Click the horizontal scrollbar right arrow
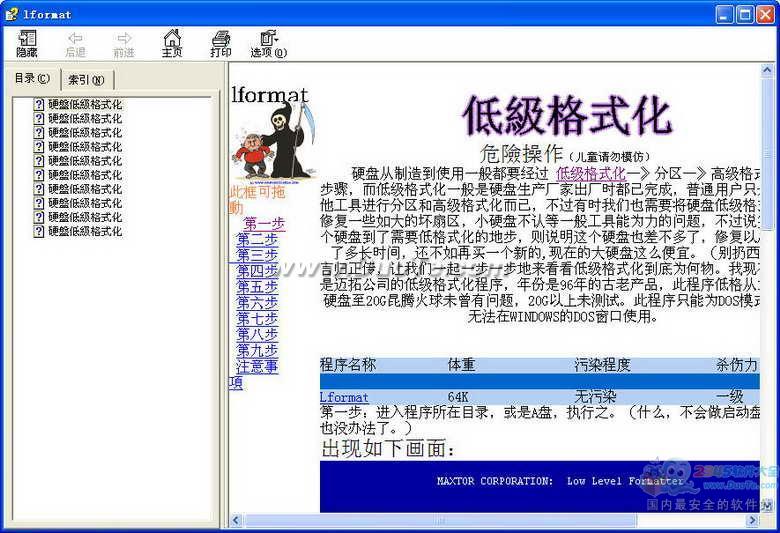This screenshot has width=780, height=533. click(x=753, y=521)
